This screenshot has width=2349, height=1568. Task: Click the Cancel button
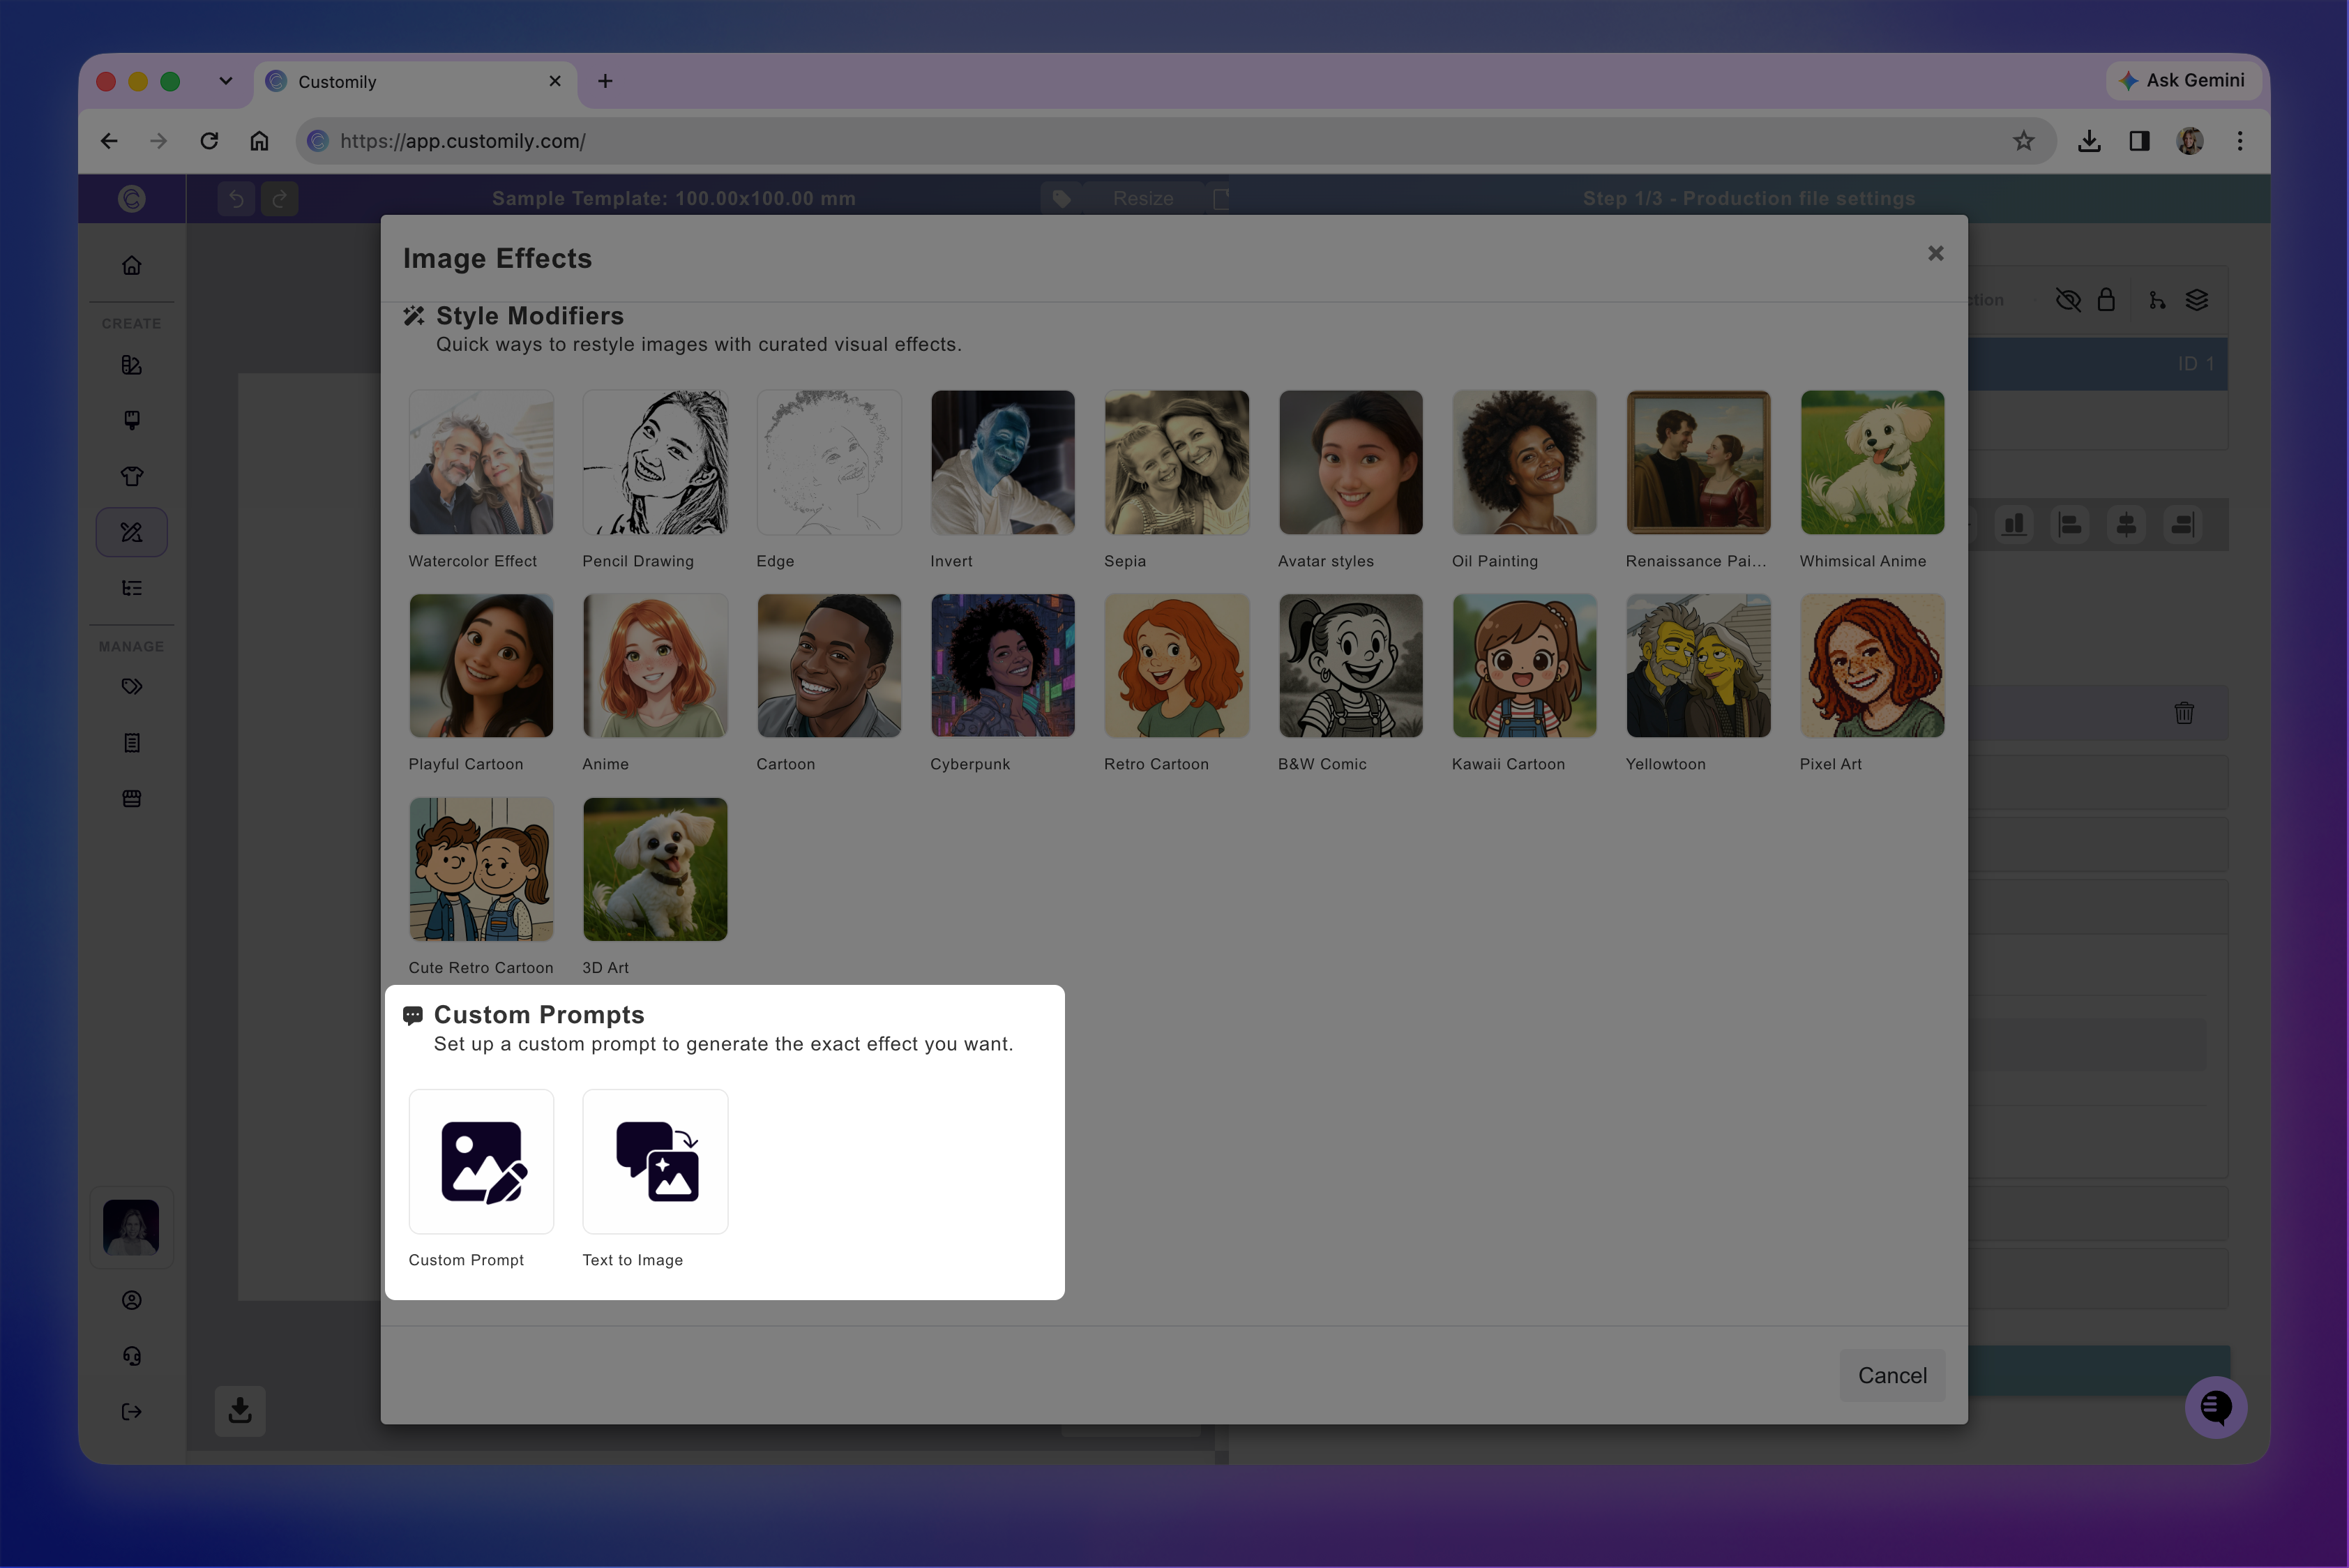[1892, 1375]
